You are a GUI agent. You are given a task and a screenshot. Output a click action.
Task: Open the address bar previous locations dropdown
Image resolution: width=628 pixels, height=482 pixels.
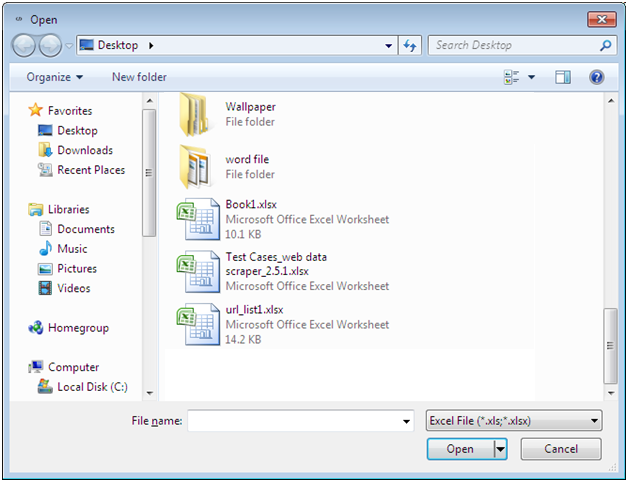[388, 46]
